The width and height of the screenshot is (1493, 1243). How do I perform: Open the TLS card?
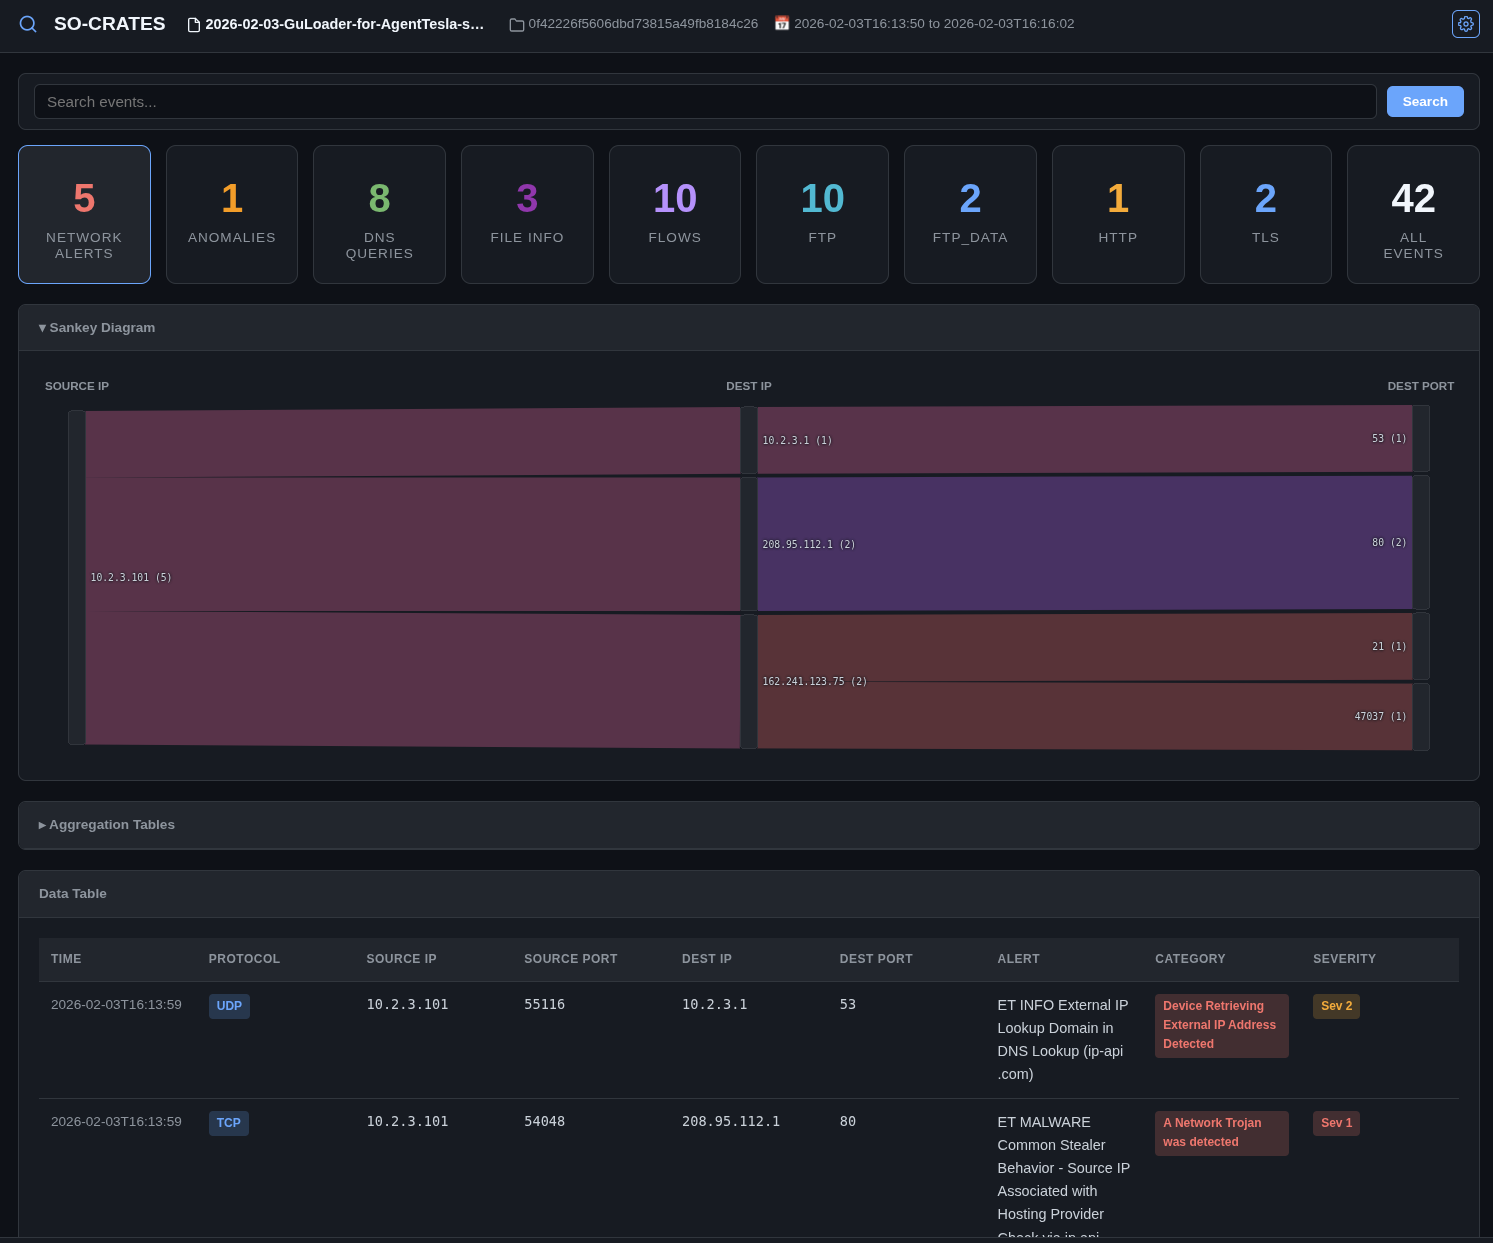[x=1266, y=214]
